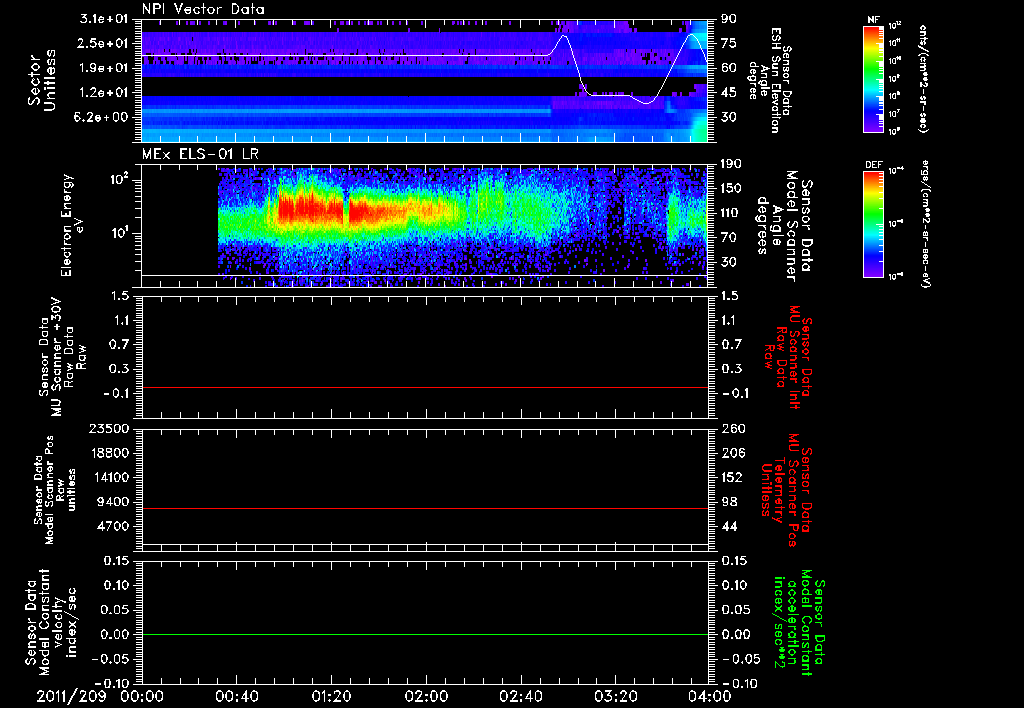This screenshot has width=1024, height=708.
Task: Click the white sun elevation curve peak
Action: 564,35
